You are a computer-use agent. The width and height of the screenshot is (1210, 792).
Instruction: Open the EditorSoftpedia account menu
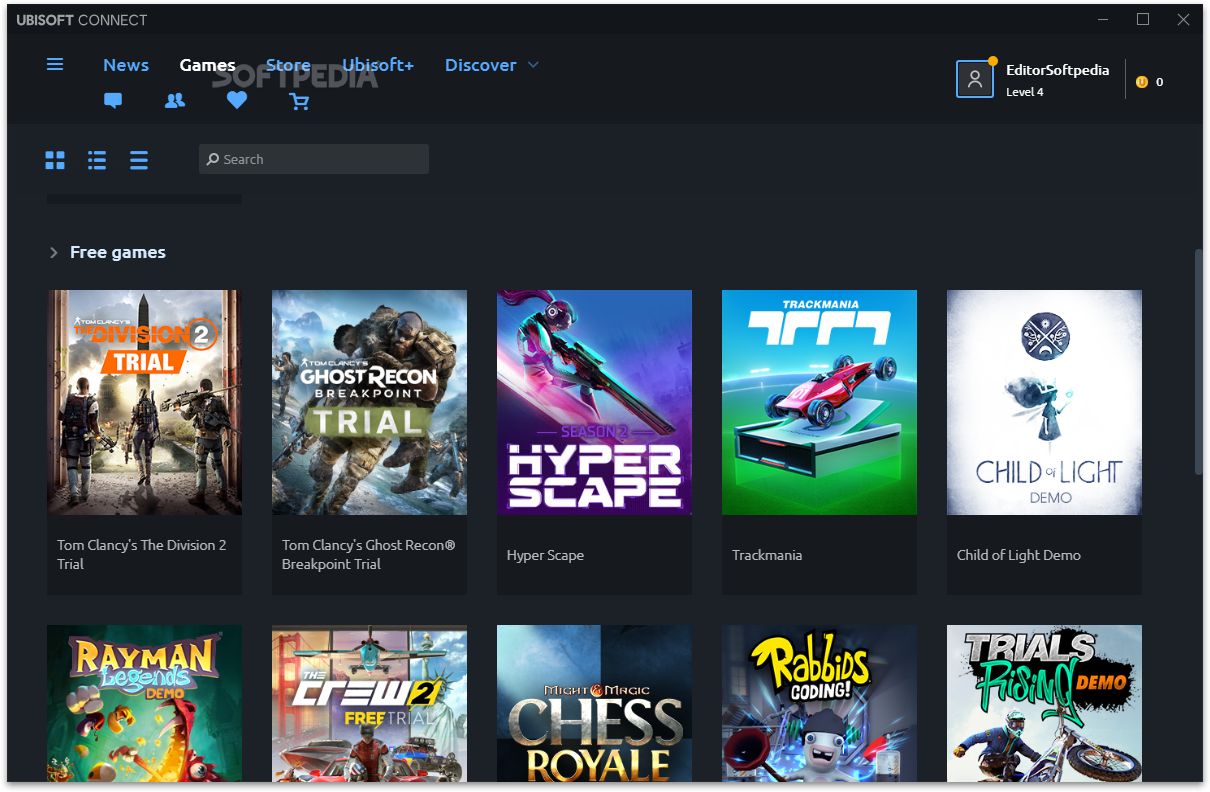(1057, 71)
